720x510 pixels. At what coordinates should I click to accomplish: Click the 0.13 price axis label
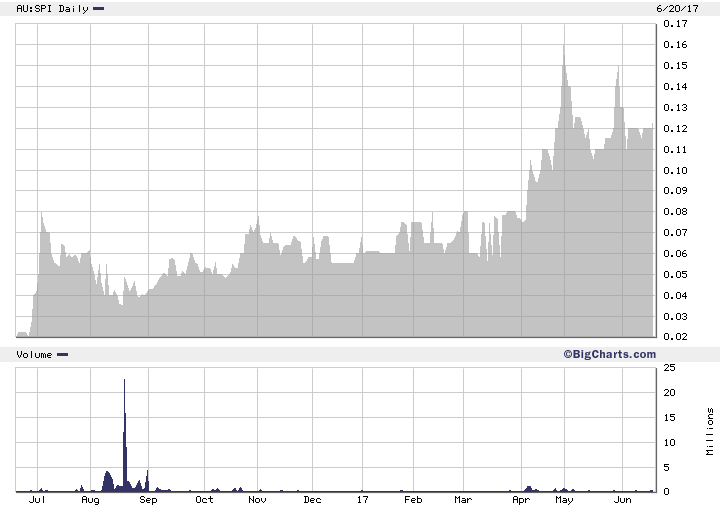[x=675, y=107]
